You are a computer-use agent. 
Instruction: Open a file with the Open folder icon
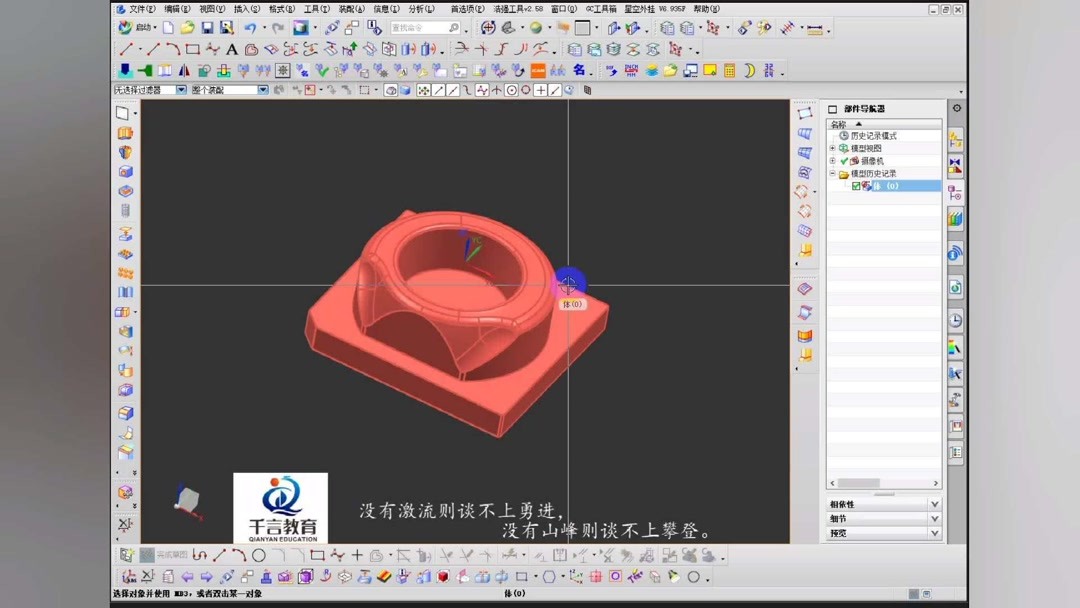(186, 28)
